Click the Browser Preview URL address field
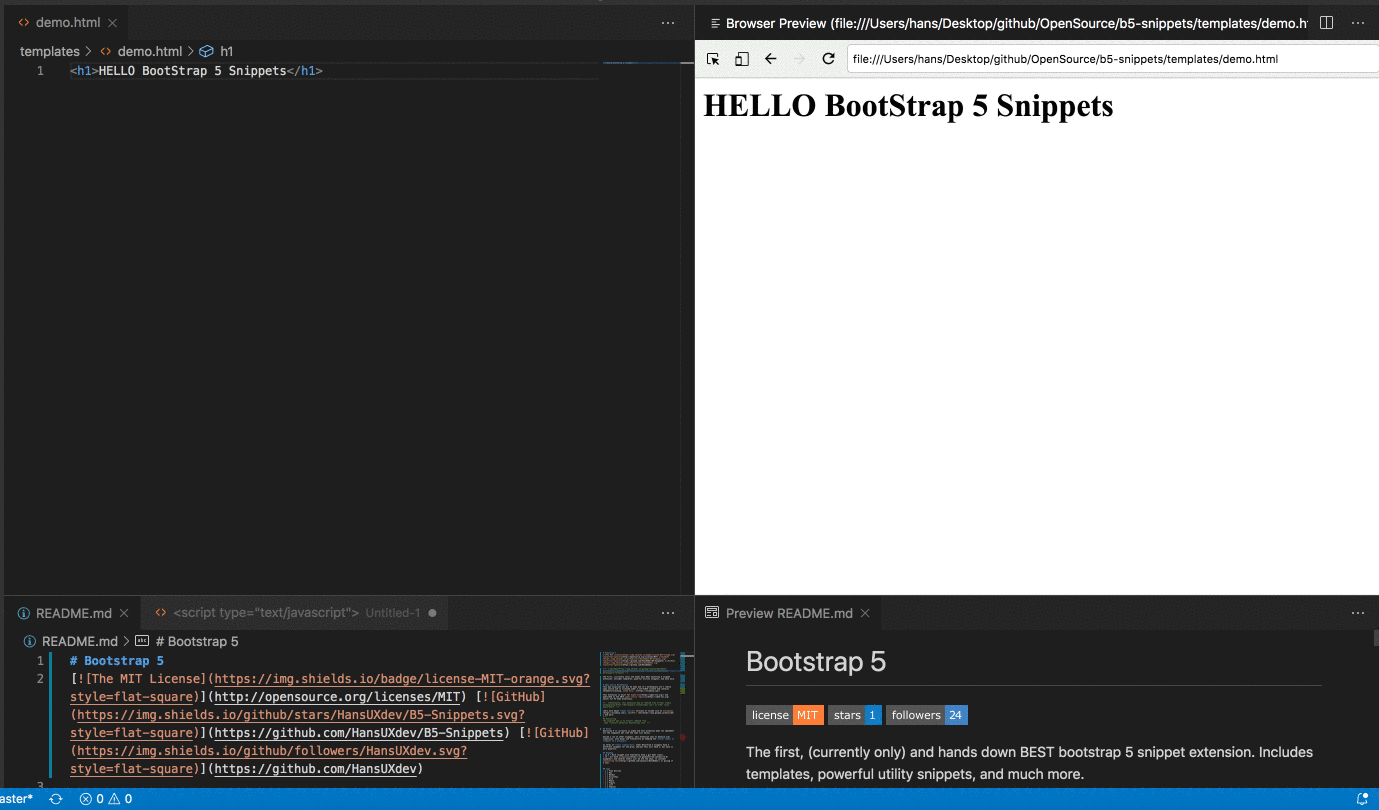Screen dimensions: 1379x810 point(1112,59)
